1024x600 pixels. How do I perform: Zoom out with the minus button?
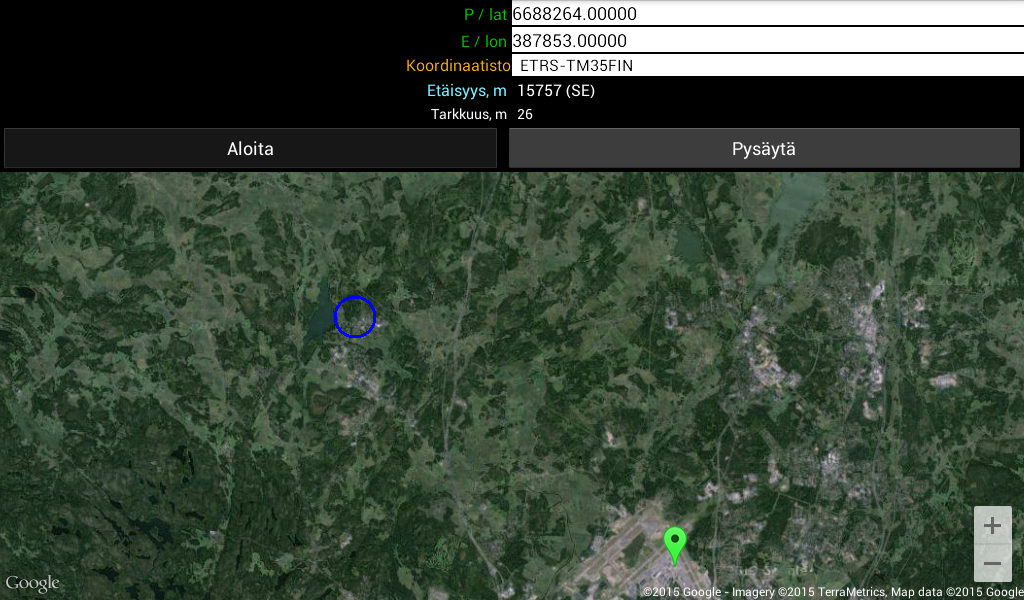click(993, 563)
